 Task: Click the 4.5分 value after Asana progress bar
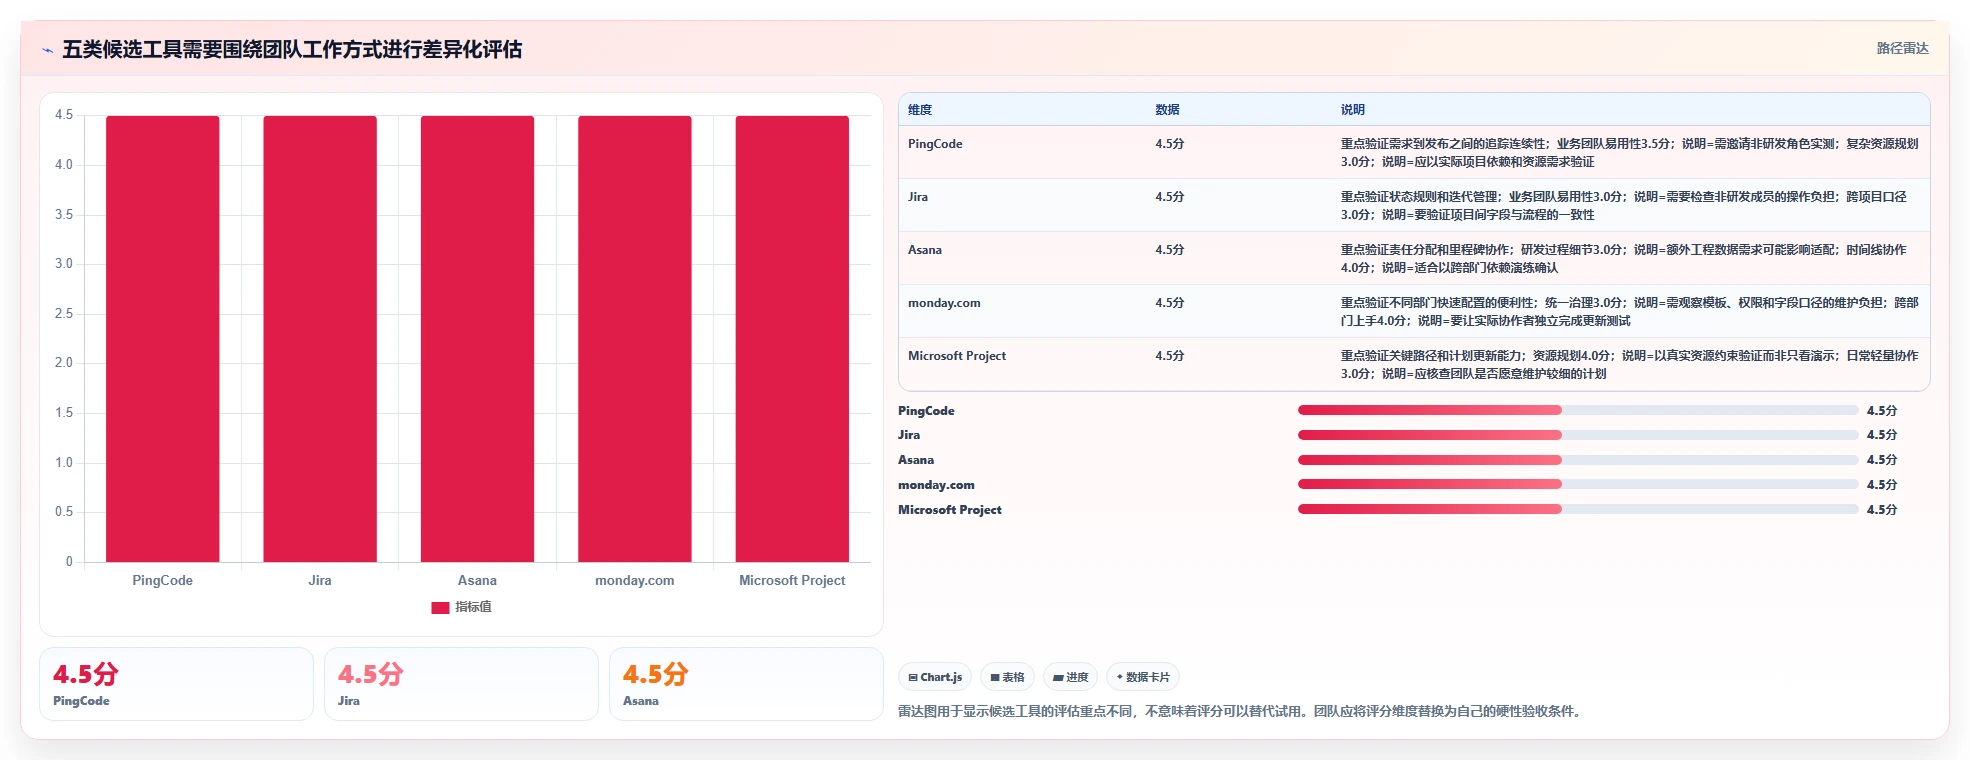point(1882,460)
